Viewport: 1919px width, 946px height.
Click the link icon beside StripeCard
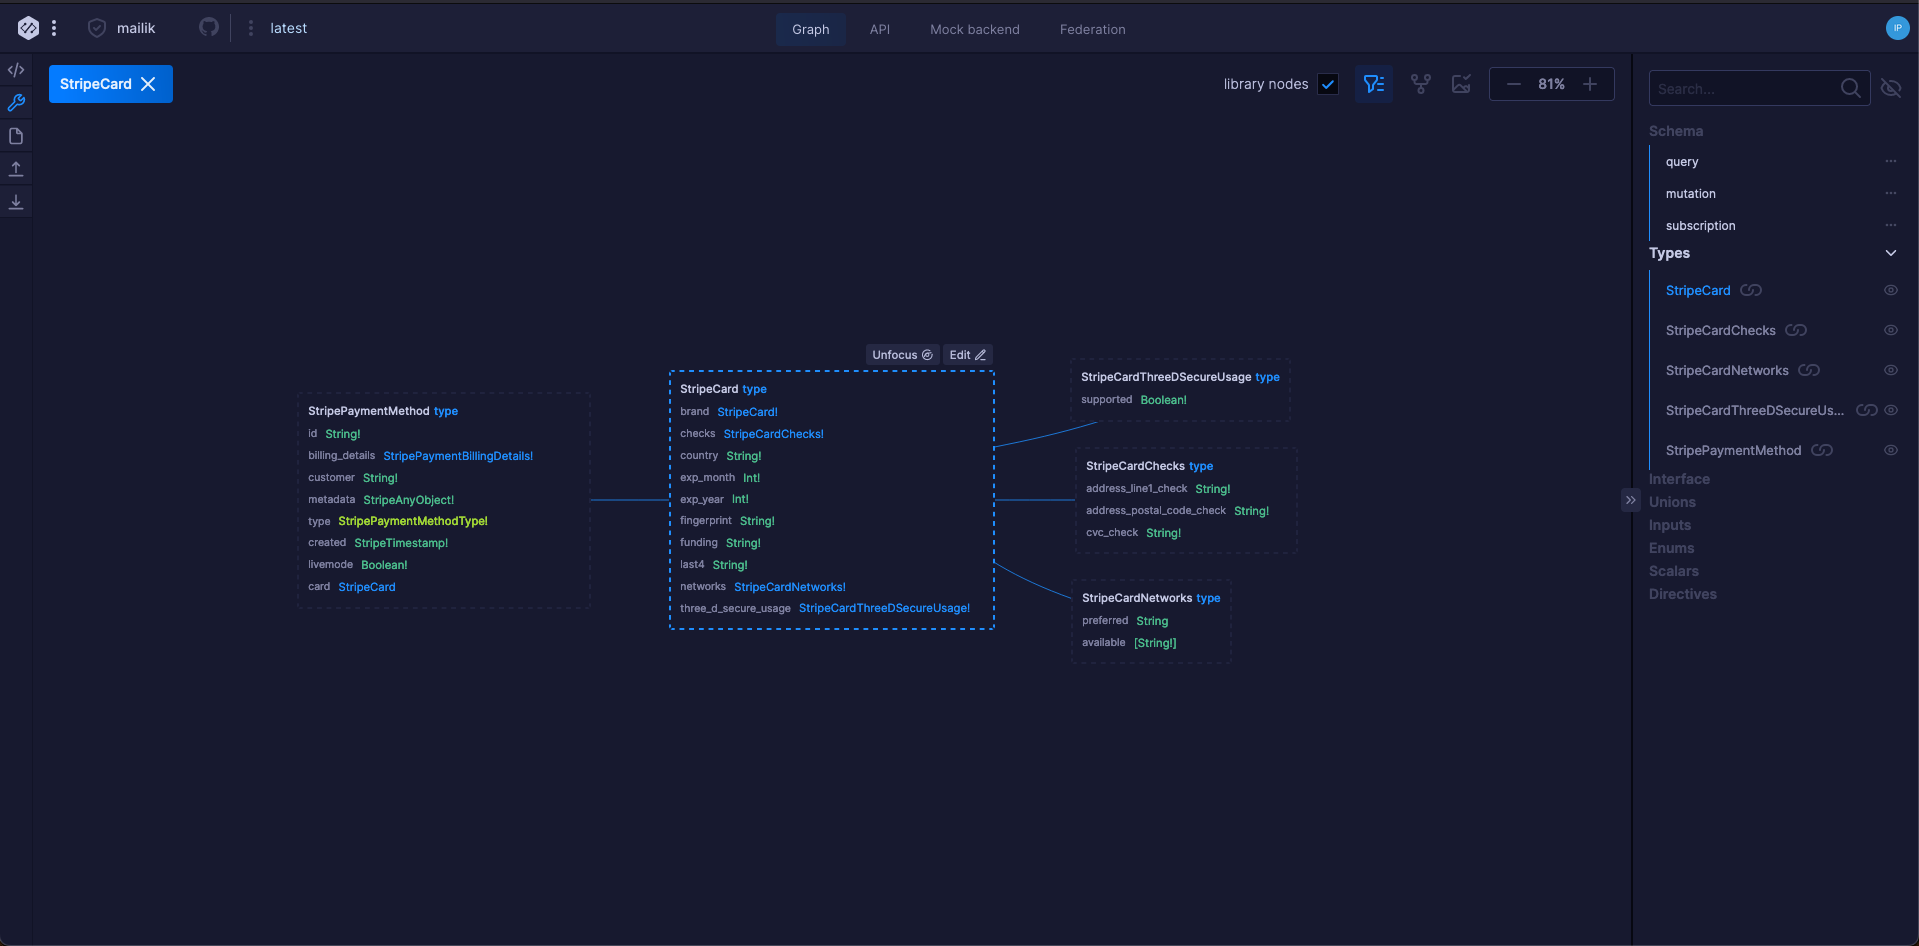pyautogui.click(x=1751, y=290)
